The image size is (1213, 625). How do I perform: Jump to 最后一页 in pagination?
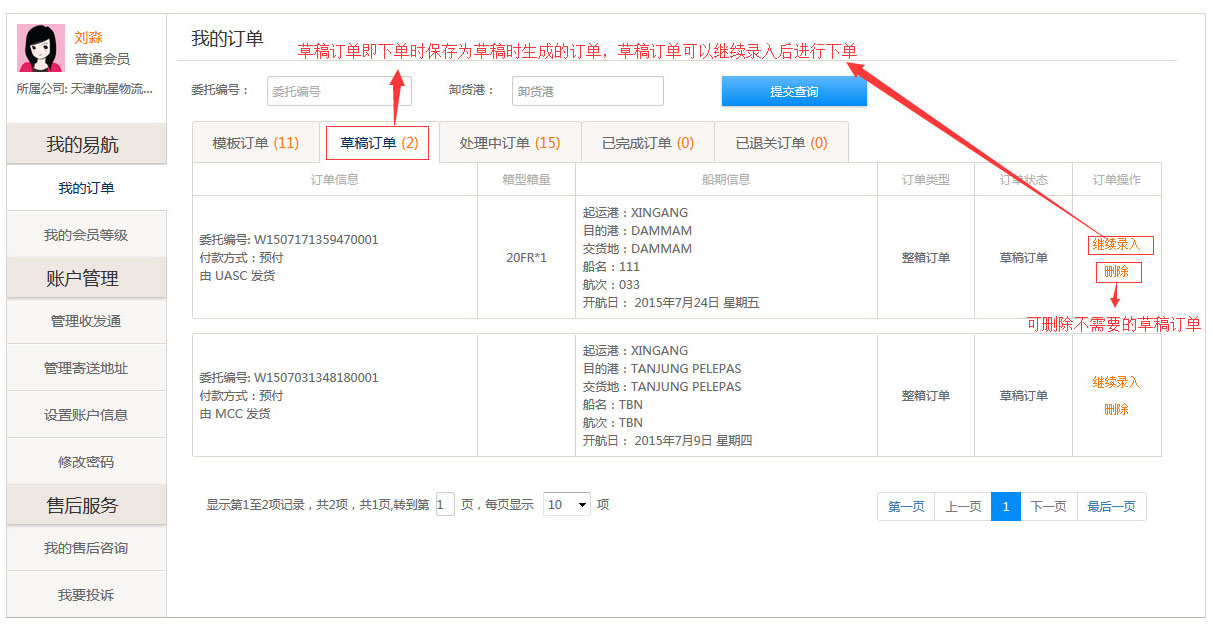coord(1111,507)
